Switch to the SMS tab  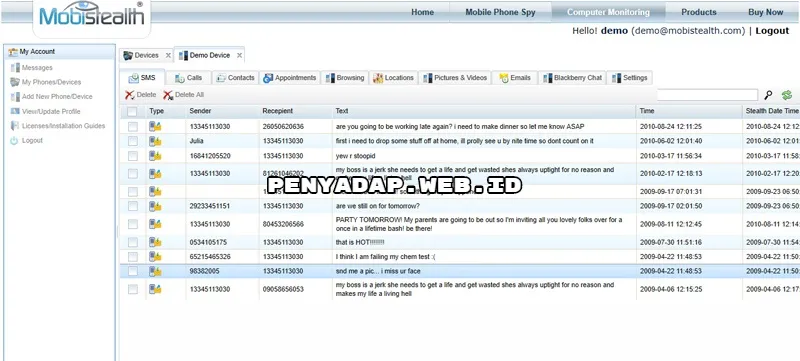(x=142, y=78)
